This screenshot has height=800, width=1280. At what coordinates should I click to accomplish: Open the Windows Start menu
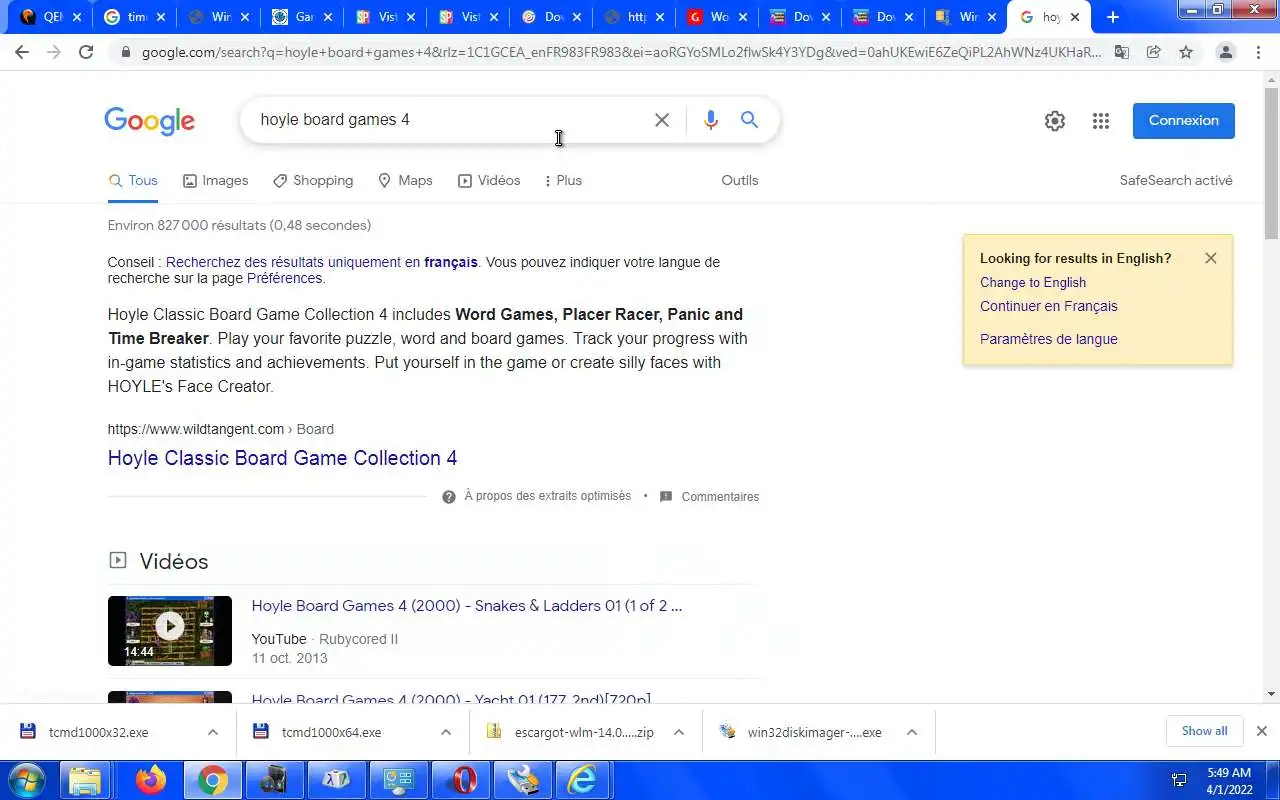27,780
